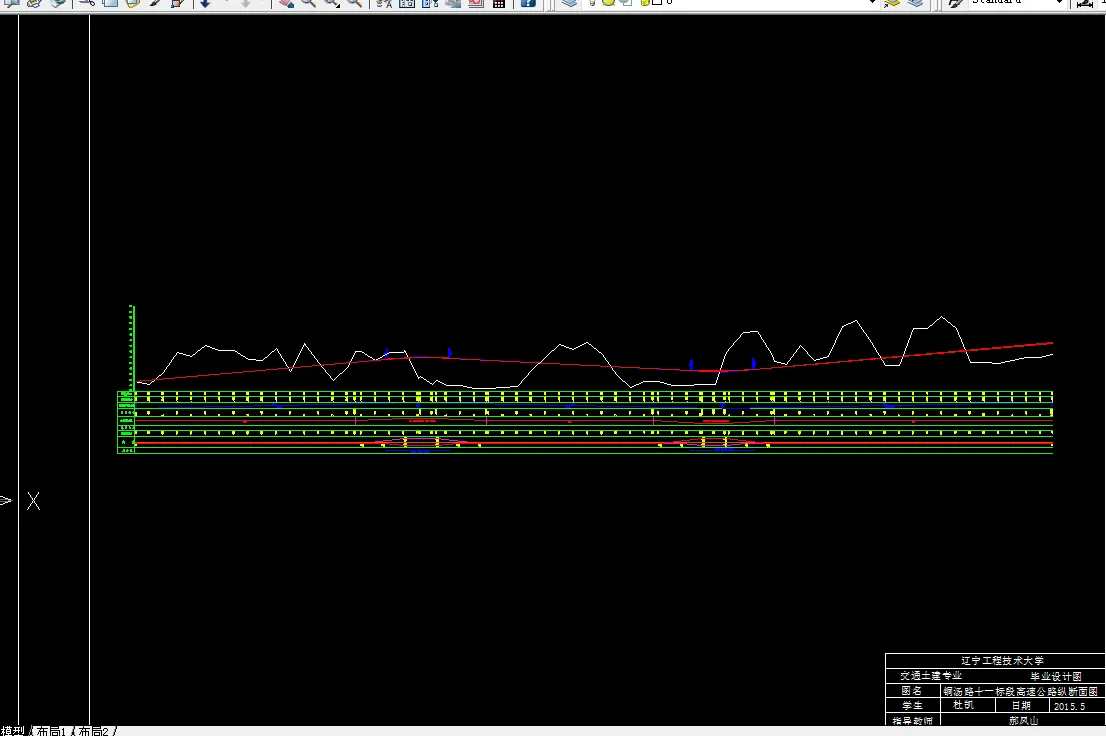
Task: Switch to the 布局2 layout tab
Action: click(93, 731)
